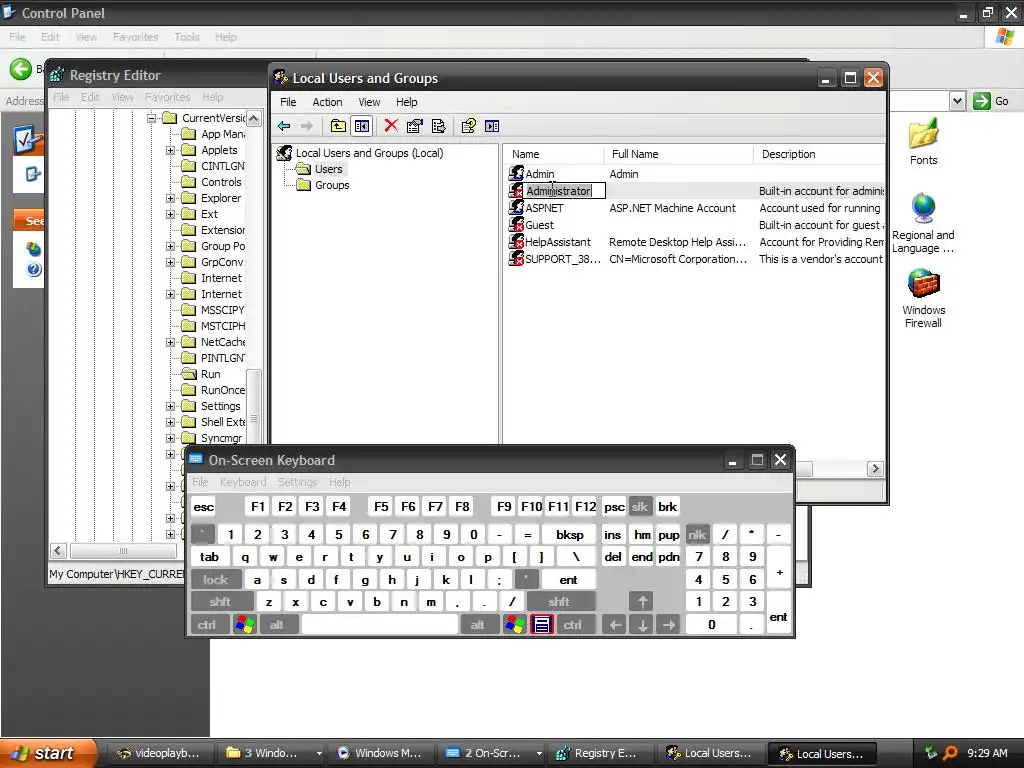Select the SUPPORT_38 user icon
Screen dimensions: 1024x768
pyautogui.click(x=516, y=259)
